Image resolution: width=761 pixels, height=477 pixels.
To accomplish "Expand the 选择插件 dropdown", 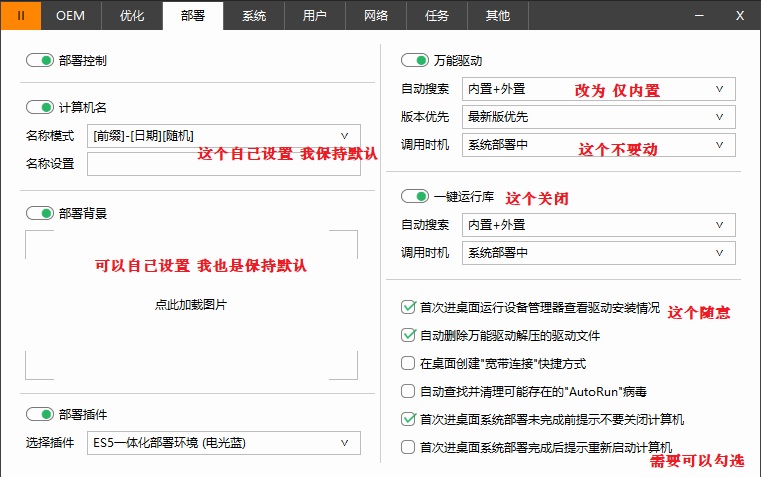I will [223, 441].
